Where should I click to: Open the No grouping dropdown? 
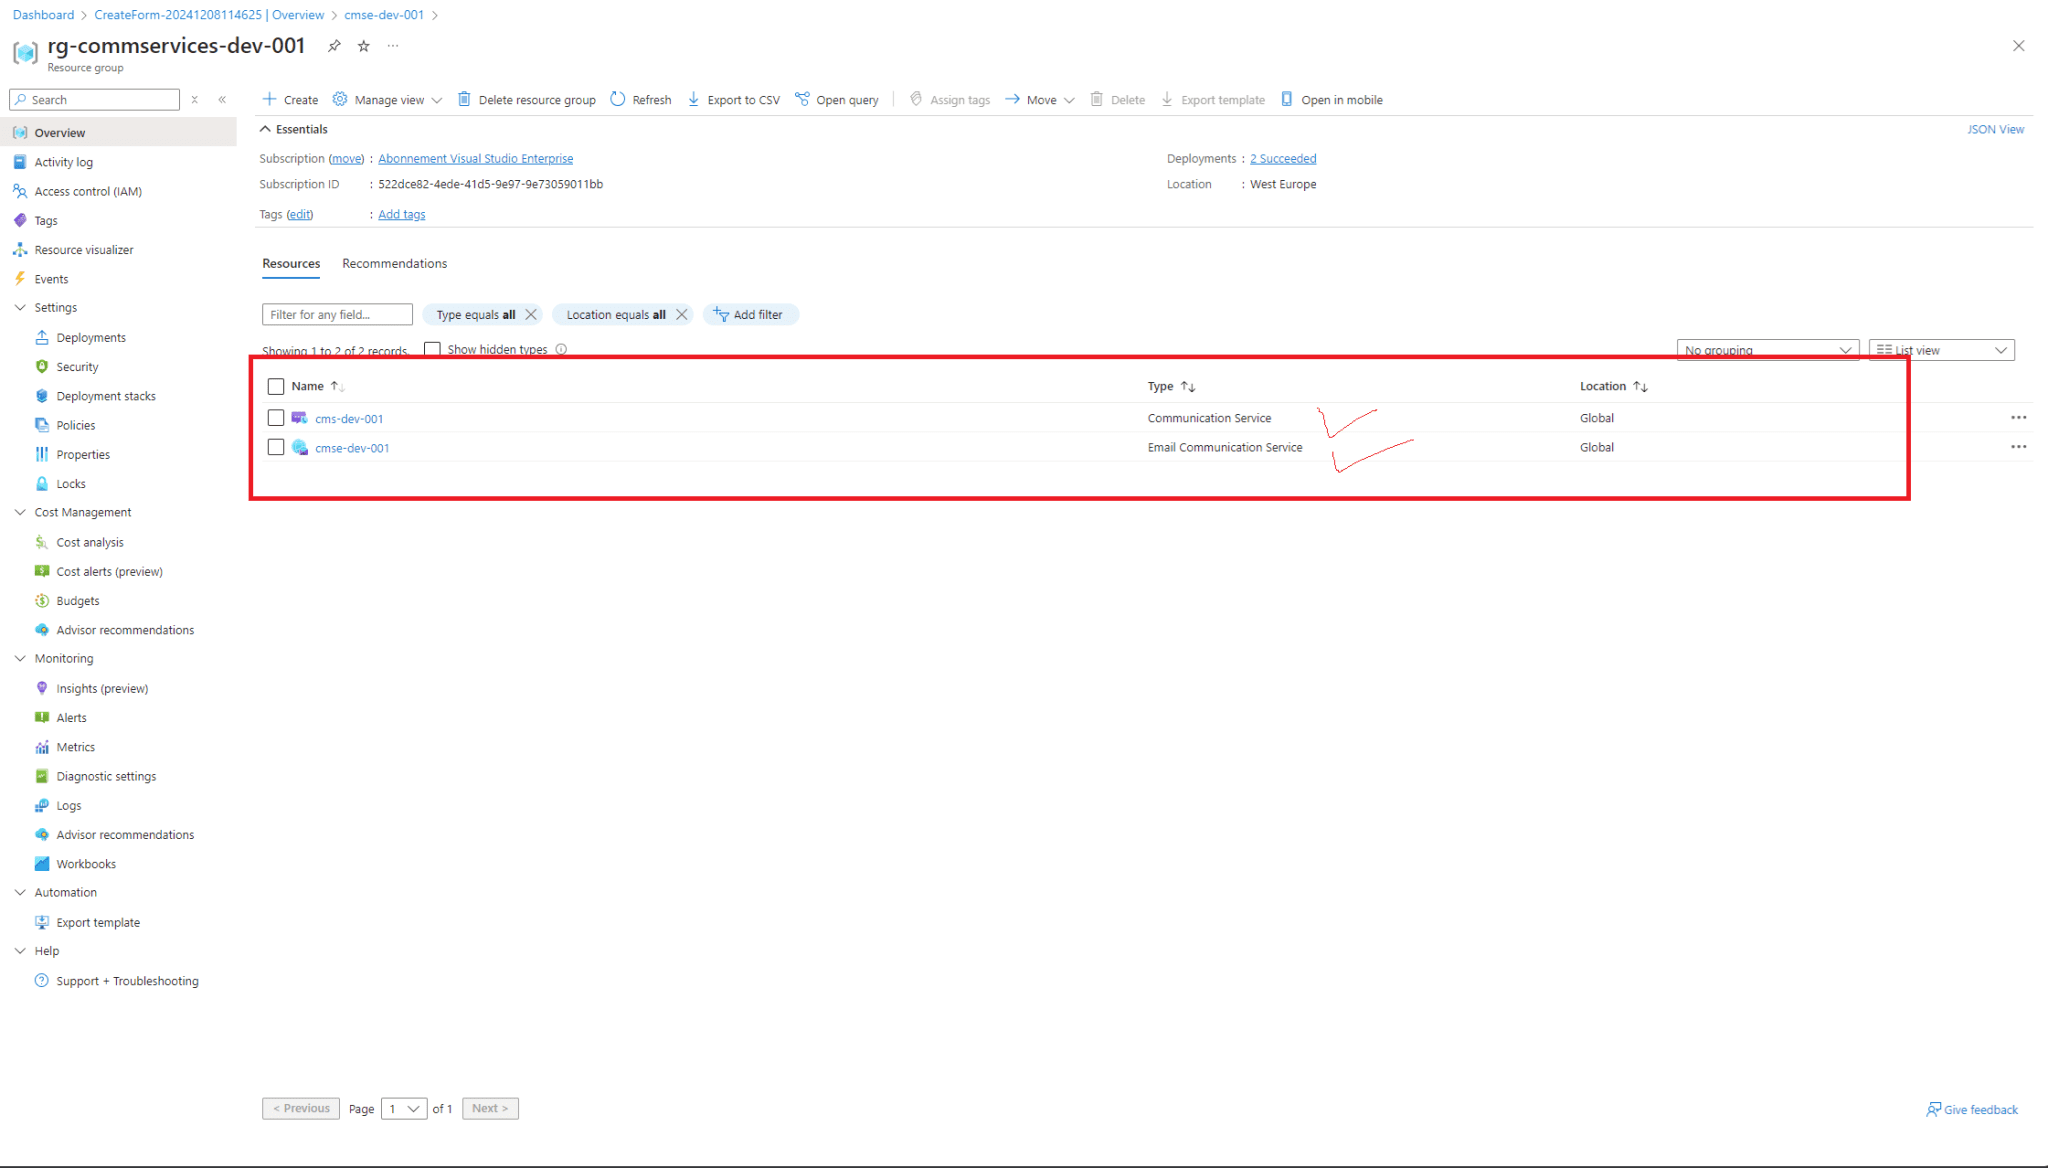click(x=1767, y=350)
